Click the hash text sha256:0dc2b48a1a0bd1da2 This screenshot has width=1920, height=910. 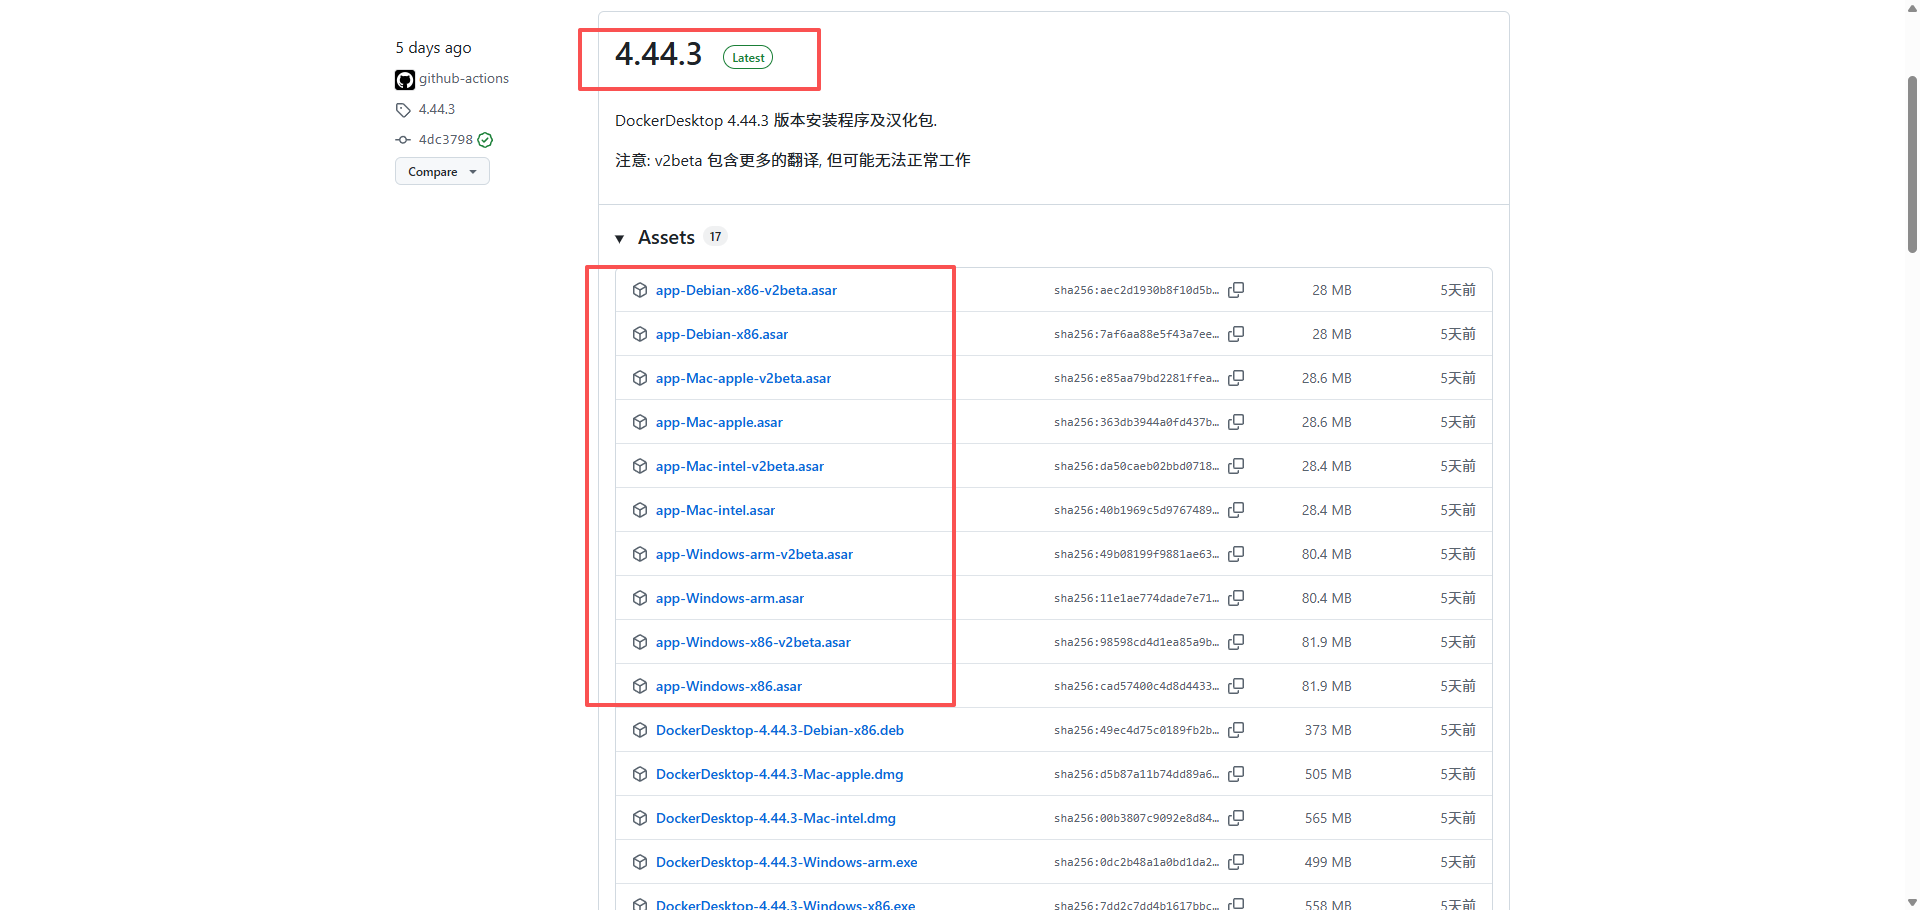click(x=1136, y=862)
